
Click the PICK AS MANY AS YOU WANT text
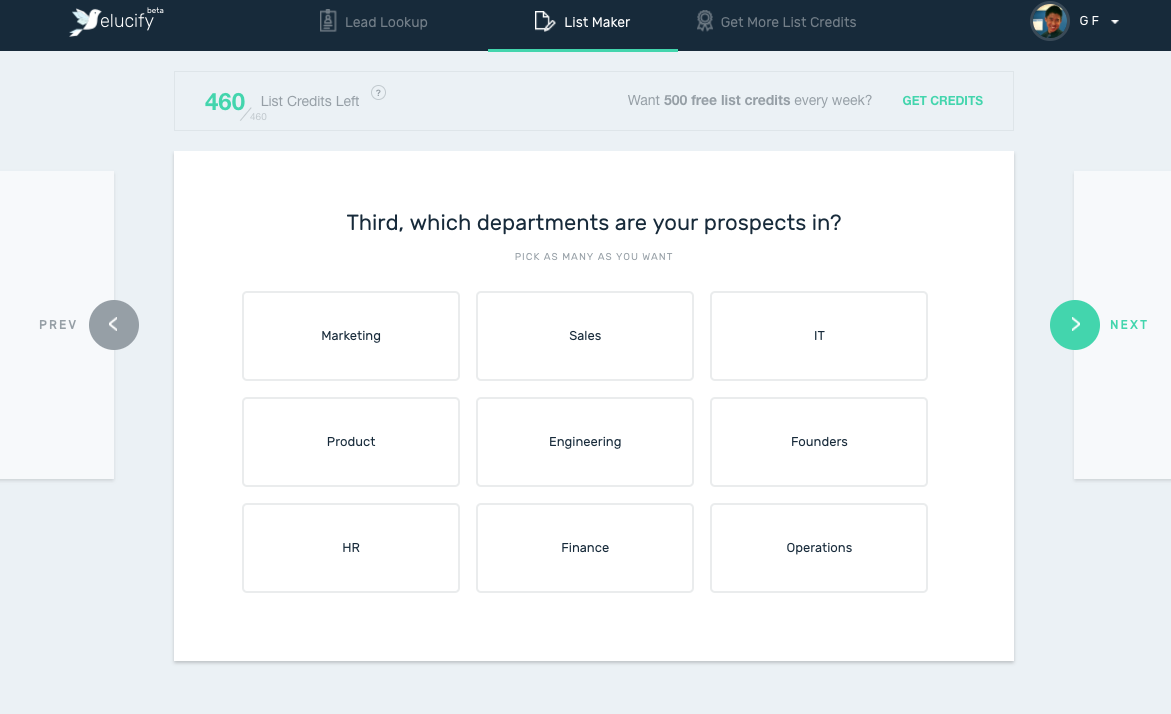point(594,257)
